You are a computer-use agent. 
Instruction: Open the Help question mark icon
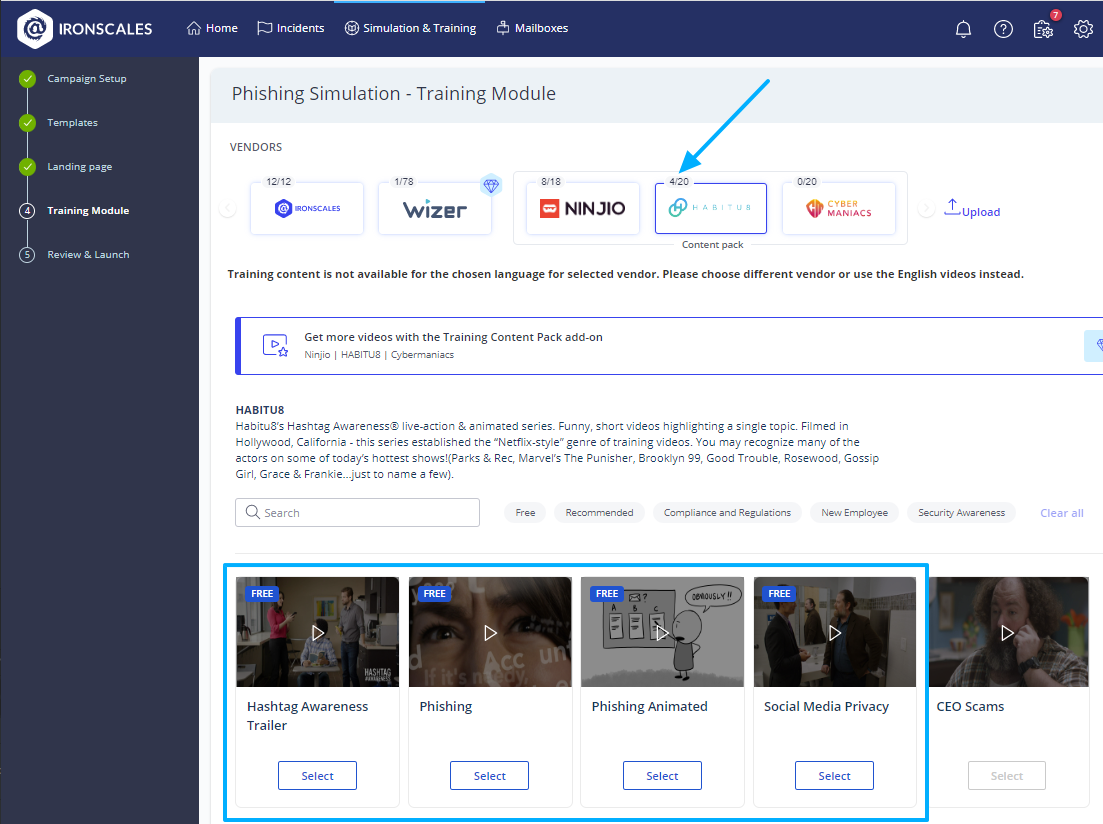[1003, 29]
